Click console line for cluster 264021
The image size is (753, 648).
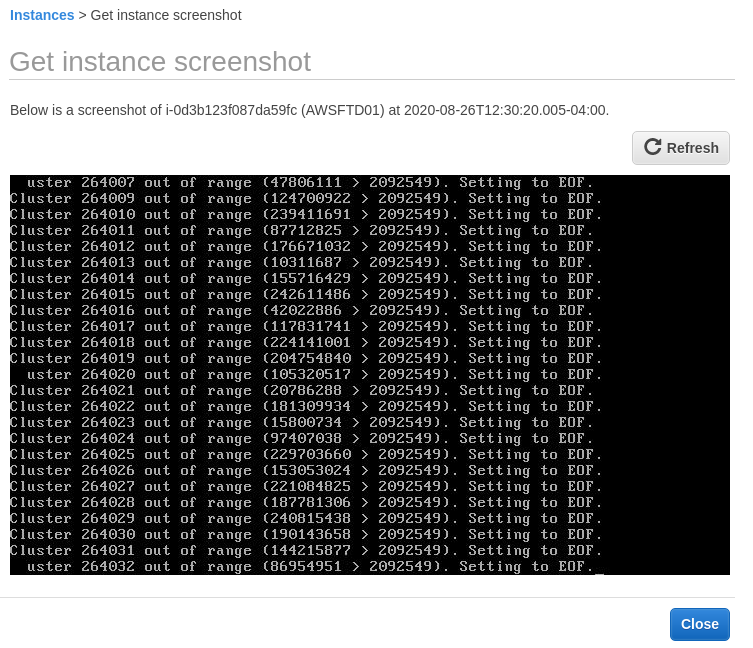coord(302,391)
